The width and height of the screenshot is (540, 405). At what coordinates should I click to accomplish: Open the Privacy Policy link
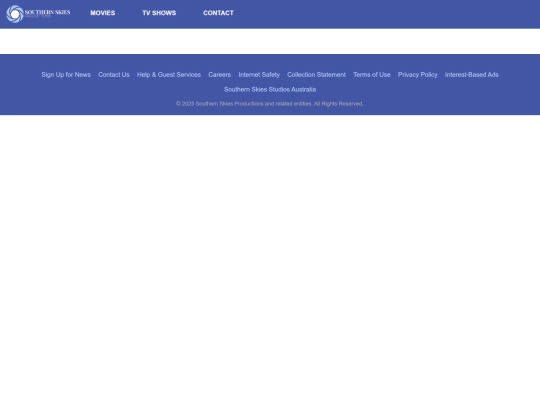pos(417,75)
